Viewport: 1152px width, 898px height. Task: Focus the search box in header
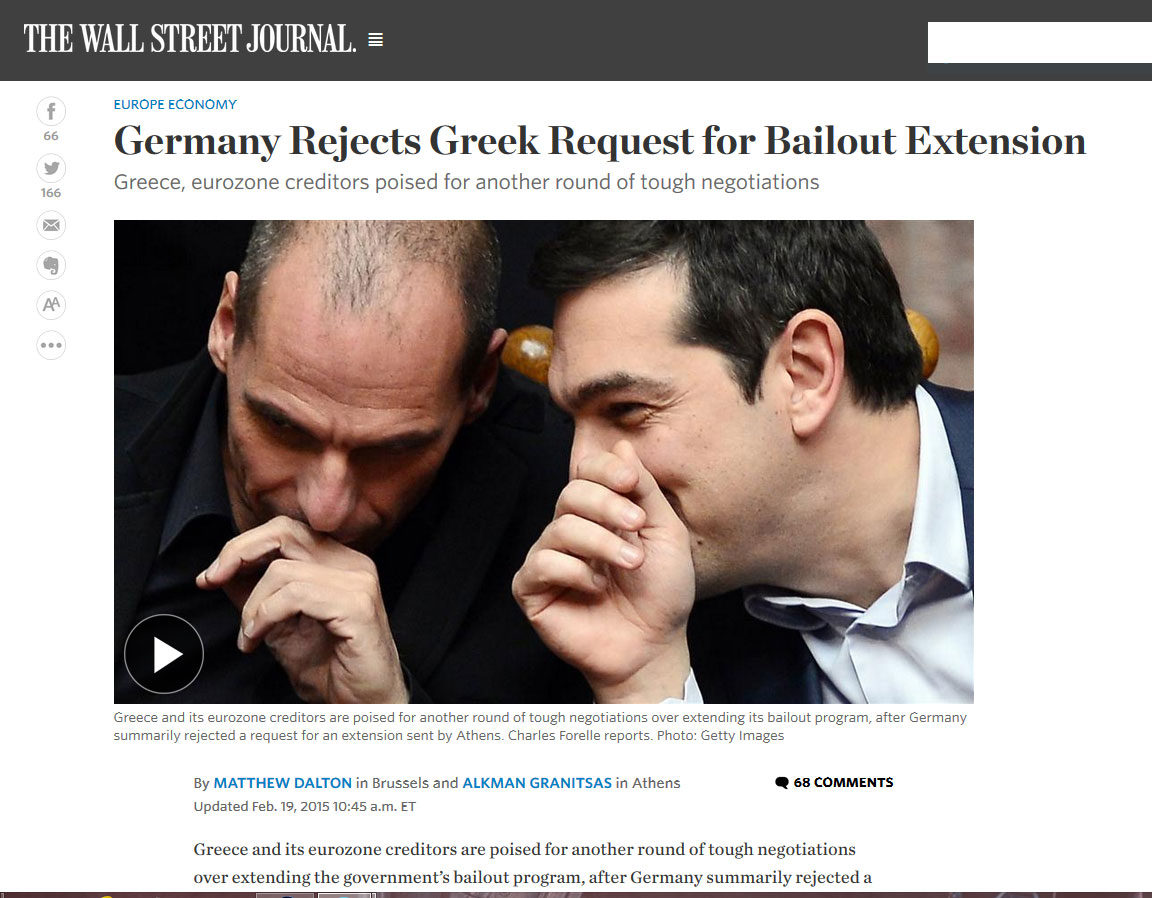(x=1040, y=42)
